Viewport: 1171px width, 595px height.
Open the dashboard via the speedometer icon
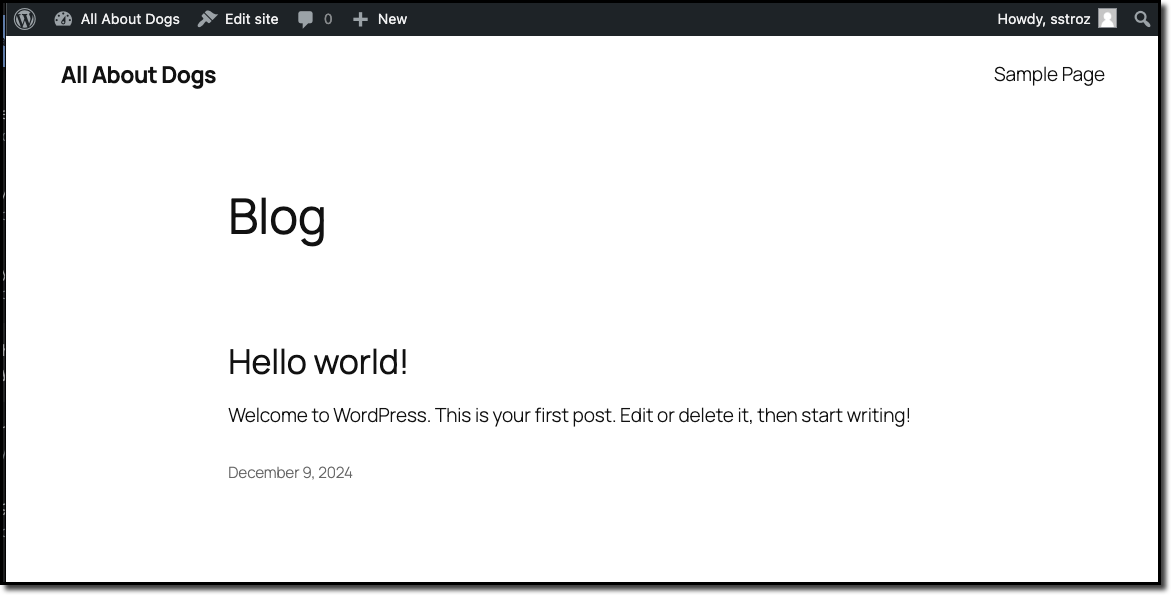(63, 18)
